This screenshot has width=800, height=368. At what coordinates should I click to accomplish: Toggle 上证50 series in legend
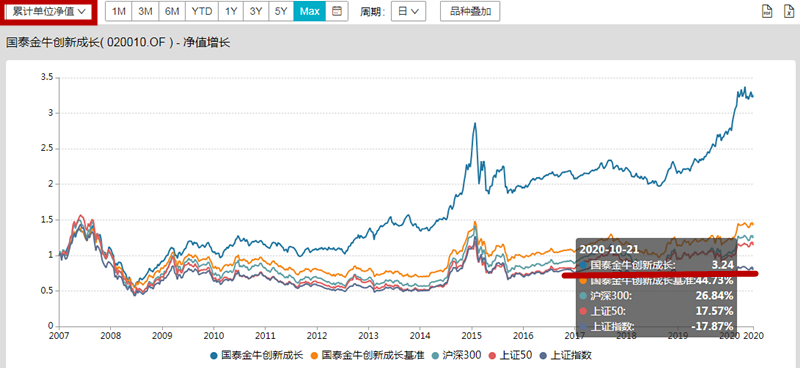[511, 355]
